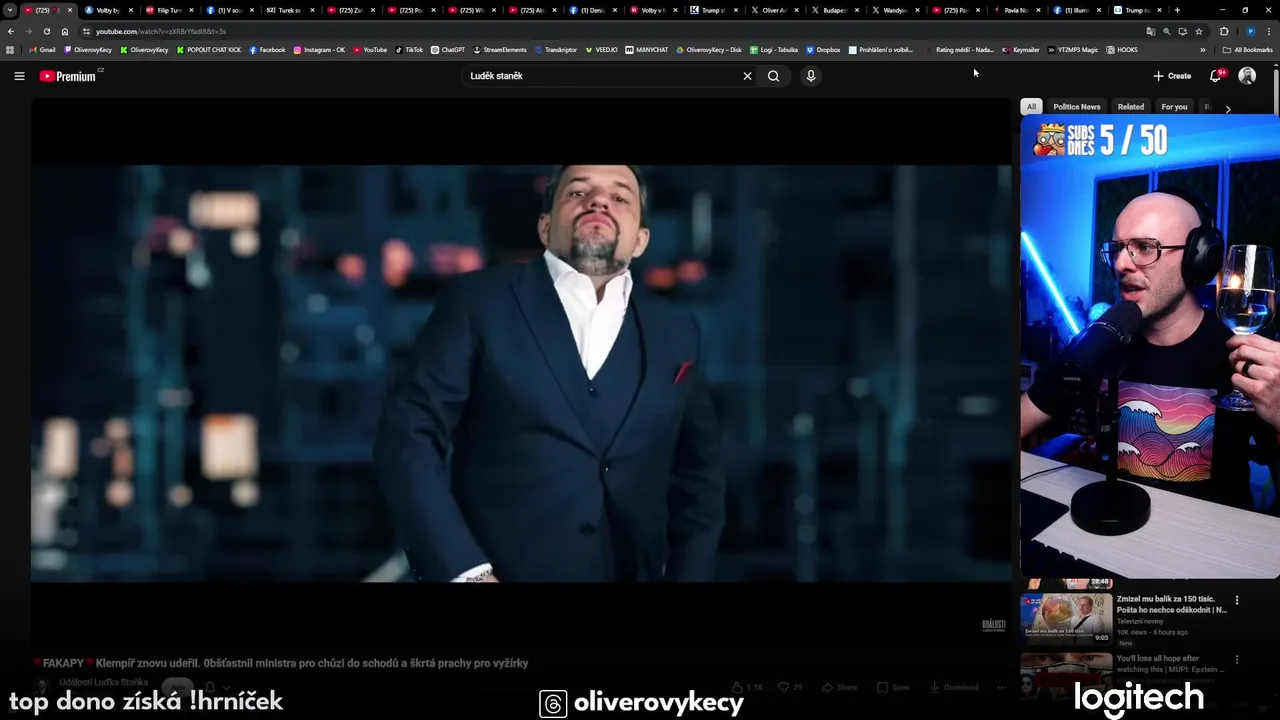Bookmark this page with the star icon
This screenshot has height=720, width=1280.
[1199, 31]
